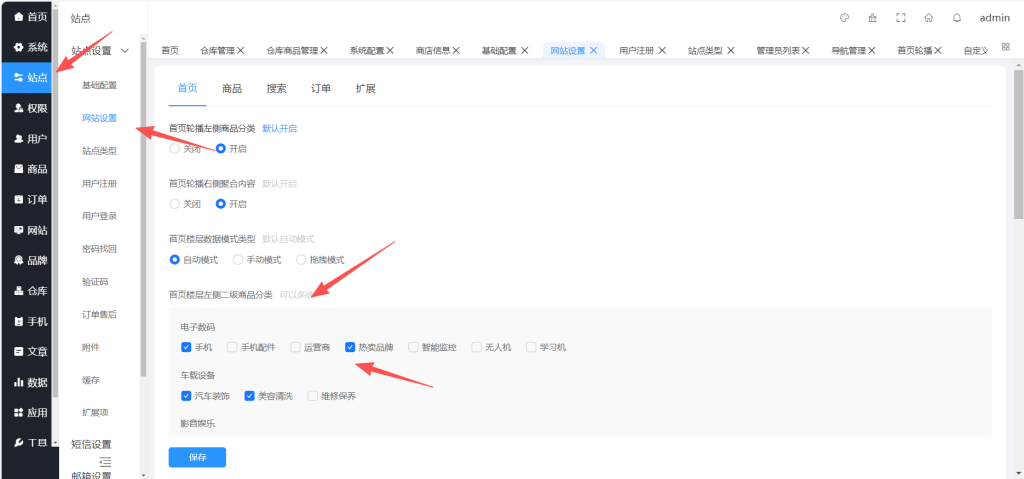
Task: Close the 商店信息 tab
Action: pyautogui.click(x=456, y=50)
